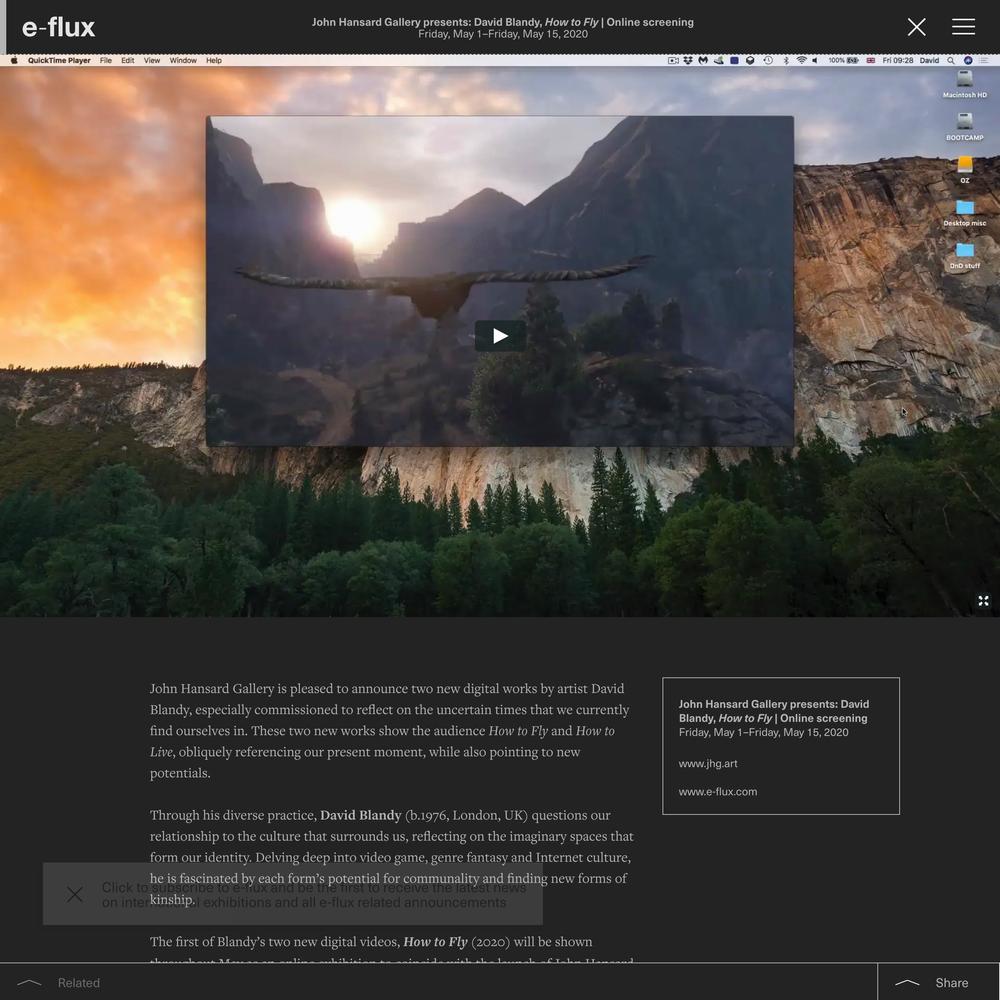Open the www.jhg.art link
Screen dimensions: 1000x1000
tap(708, 763)
